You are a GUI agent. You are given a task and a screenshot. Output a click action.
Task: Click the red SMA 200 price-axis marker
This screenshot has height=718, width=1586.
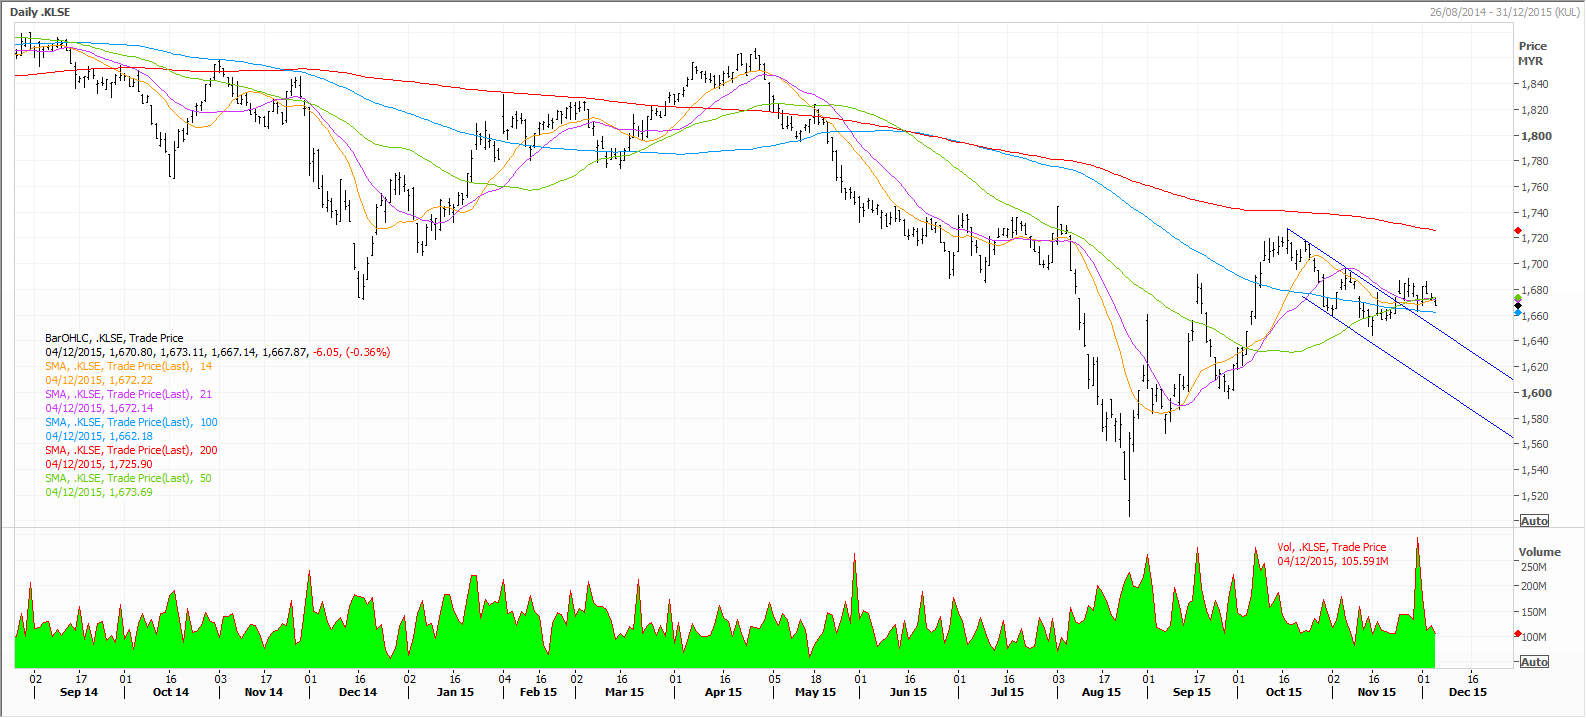pos(1518,231)
